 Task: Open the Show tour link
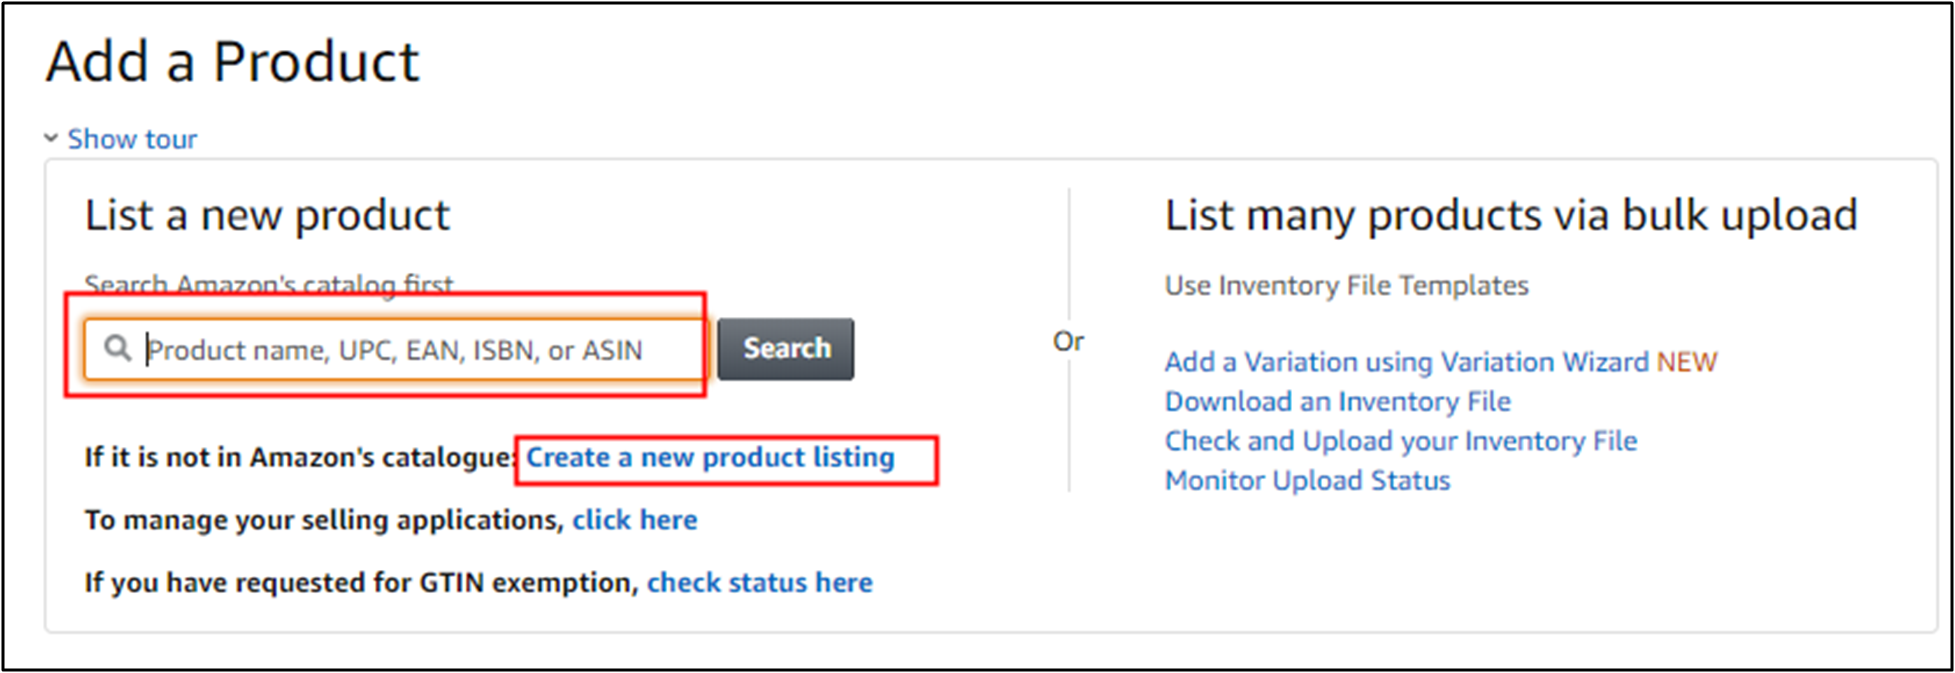click(x=132, y=139)
